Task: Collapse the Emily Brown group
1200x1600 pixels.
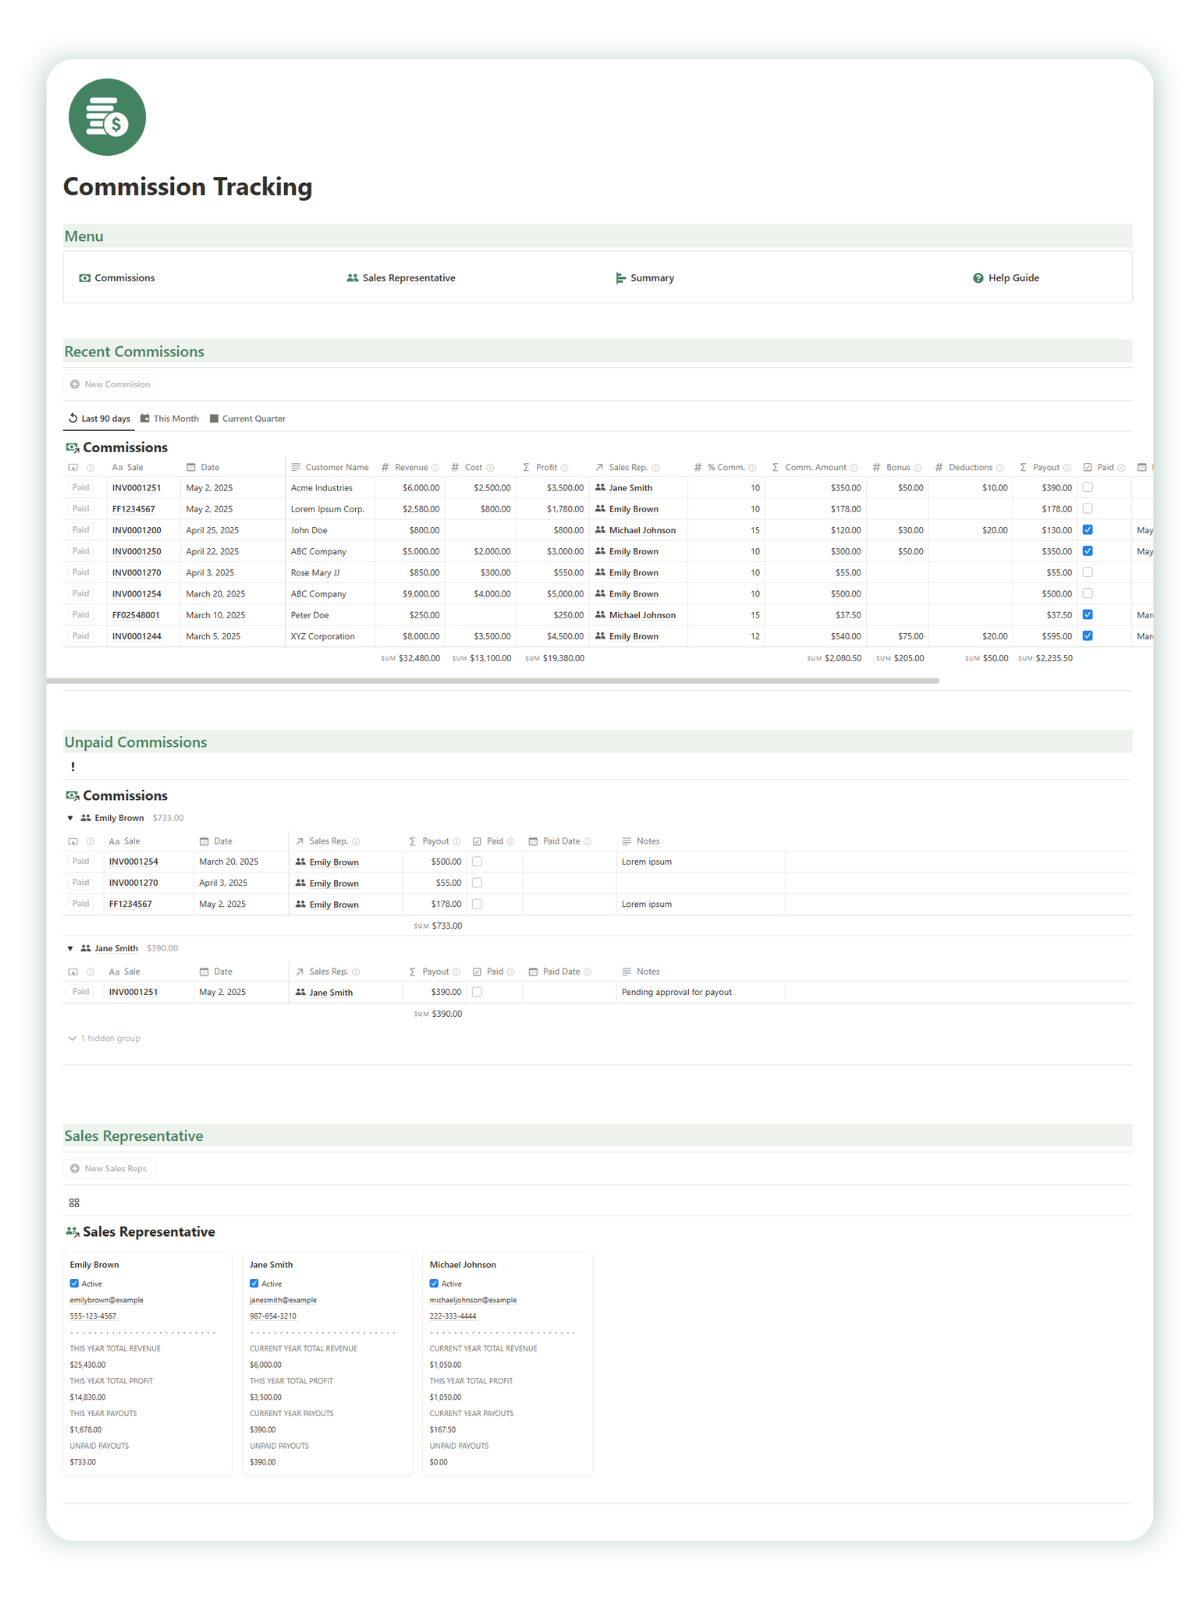Action: tap(70, 818)
